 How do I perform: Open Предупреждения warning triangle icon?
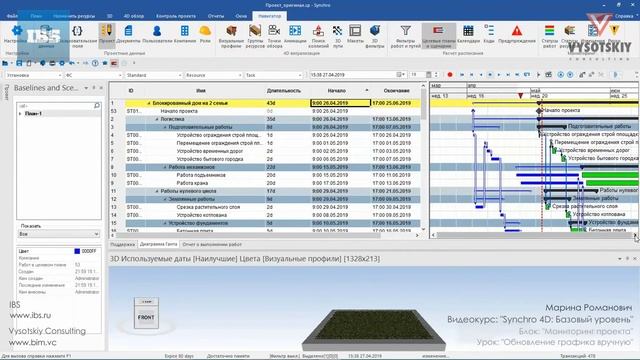(x=517, y=31)
